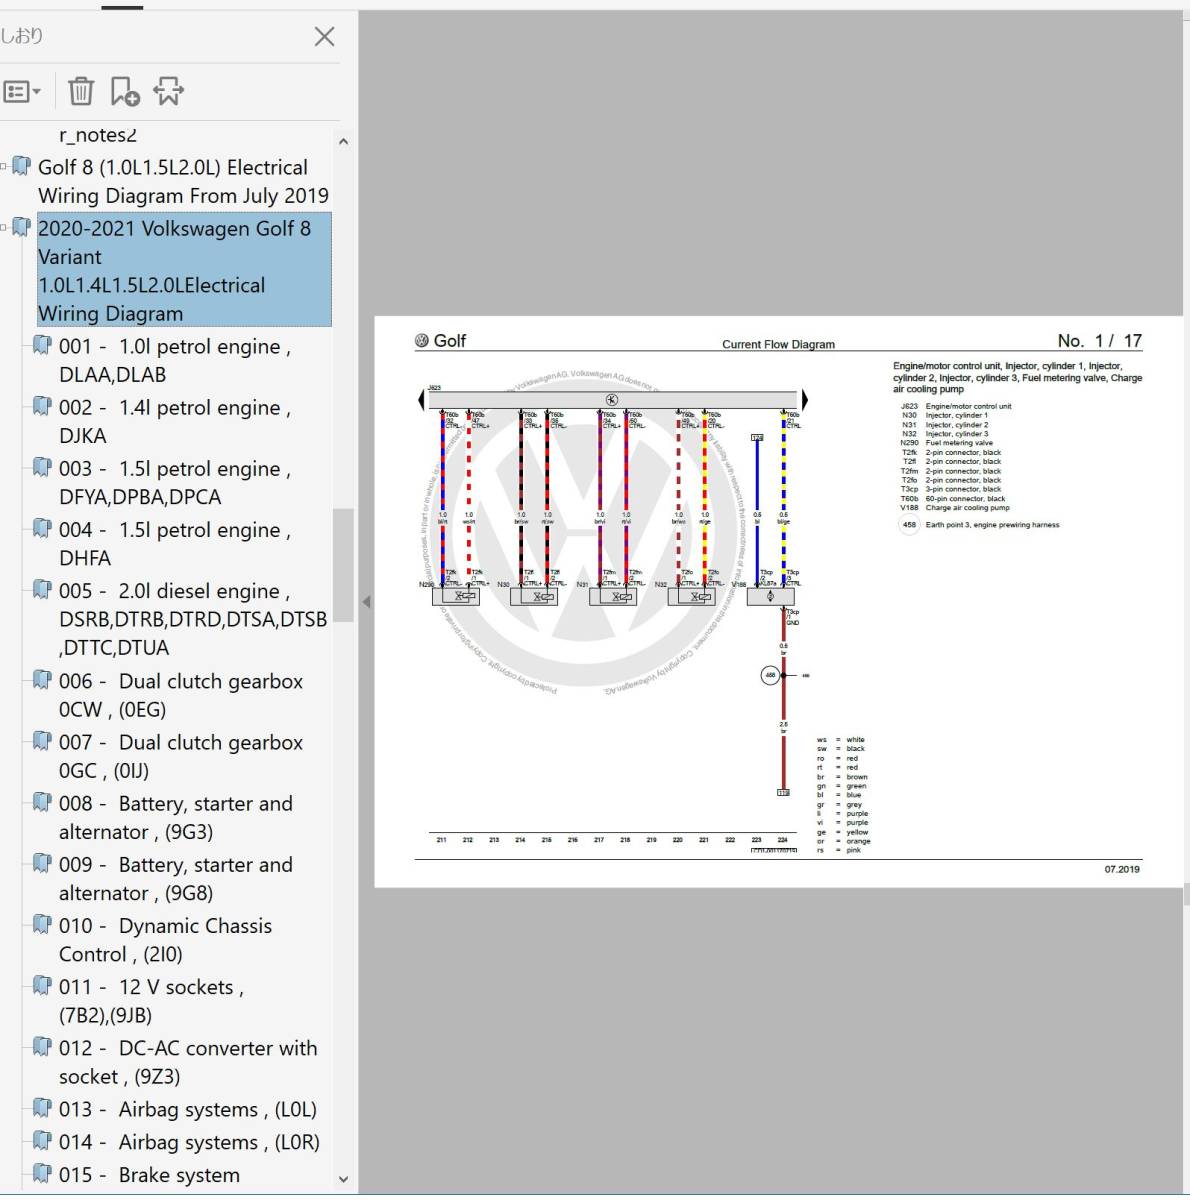Image resolution: width=1190 pixels, height=1200 pixels.
Task: Click the bookmark icon beside 2020-2021 Volkswagen Golf 8 Variant
Action: [x=21, y=227]
